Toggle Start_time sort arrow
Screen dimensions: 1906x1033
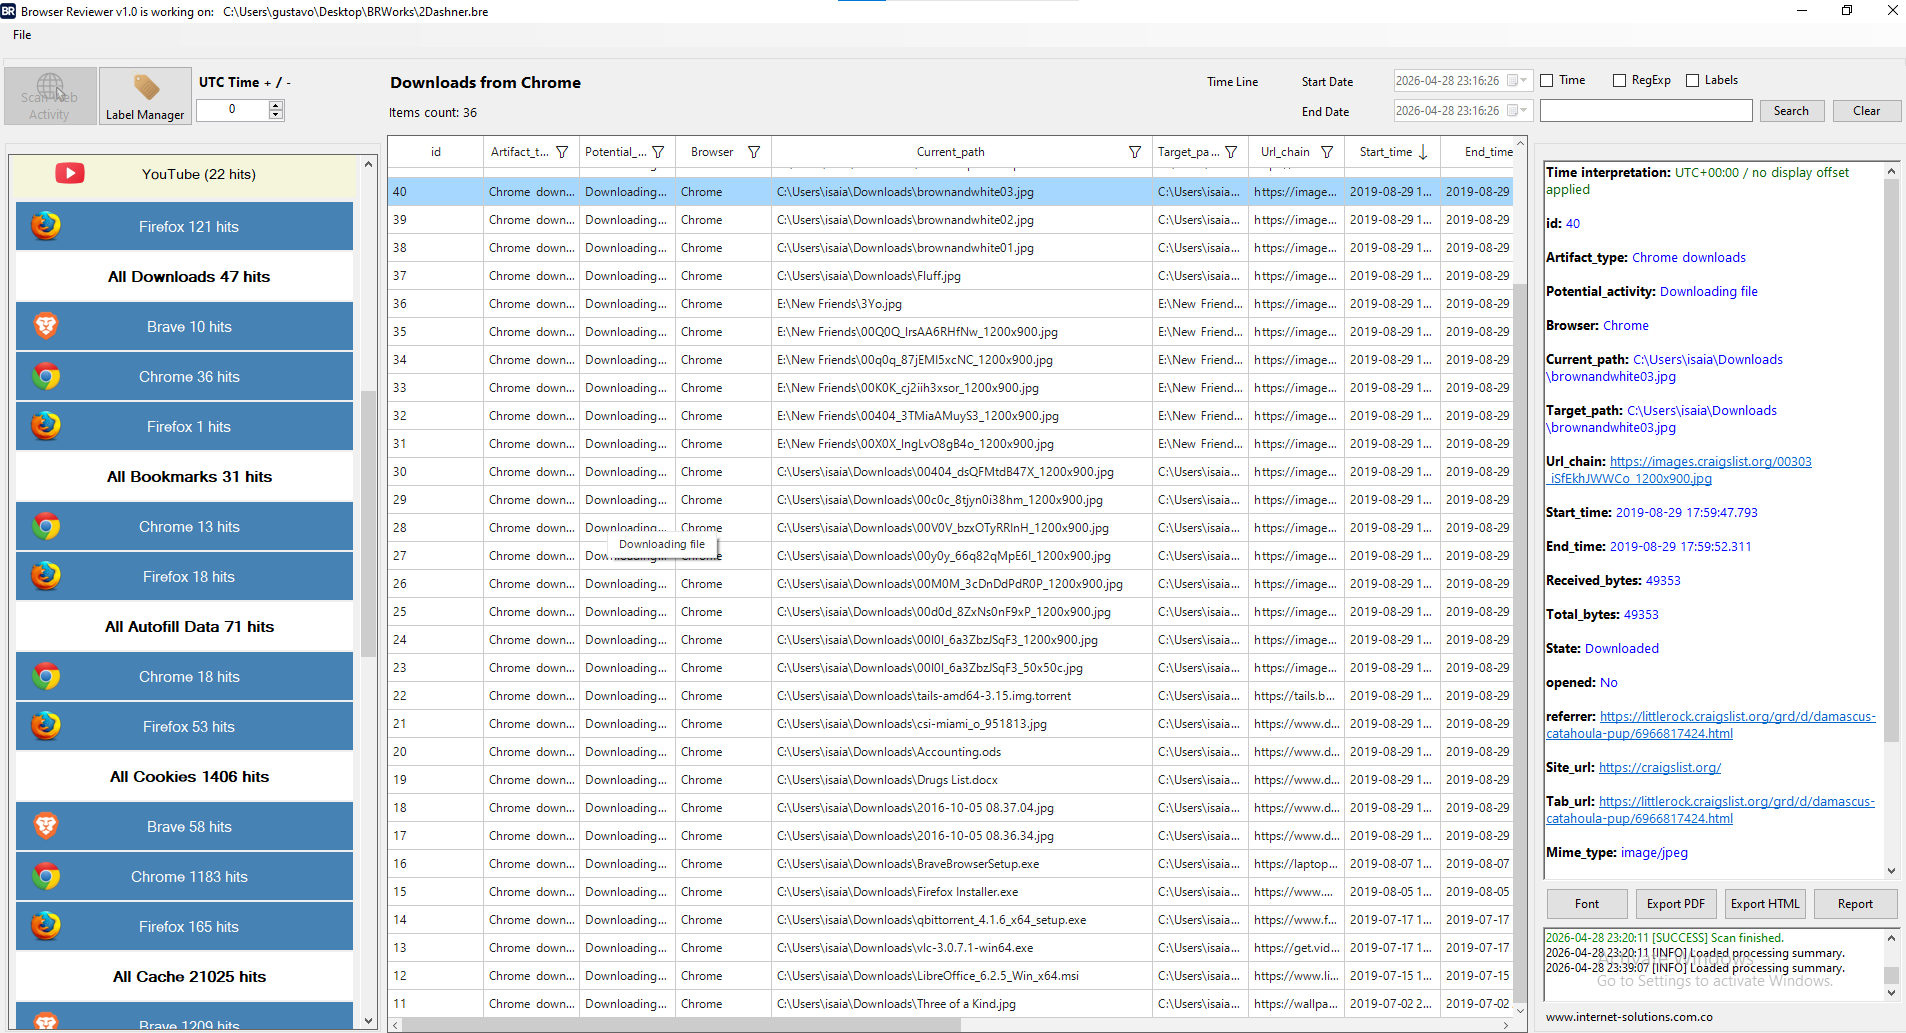(1423, 152)
